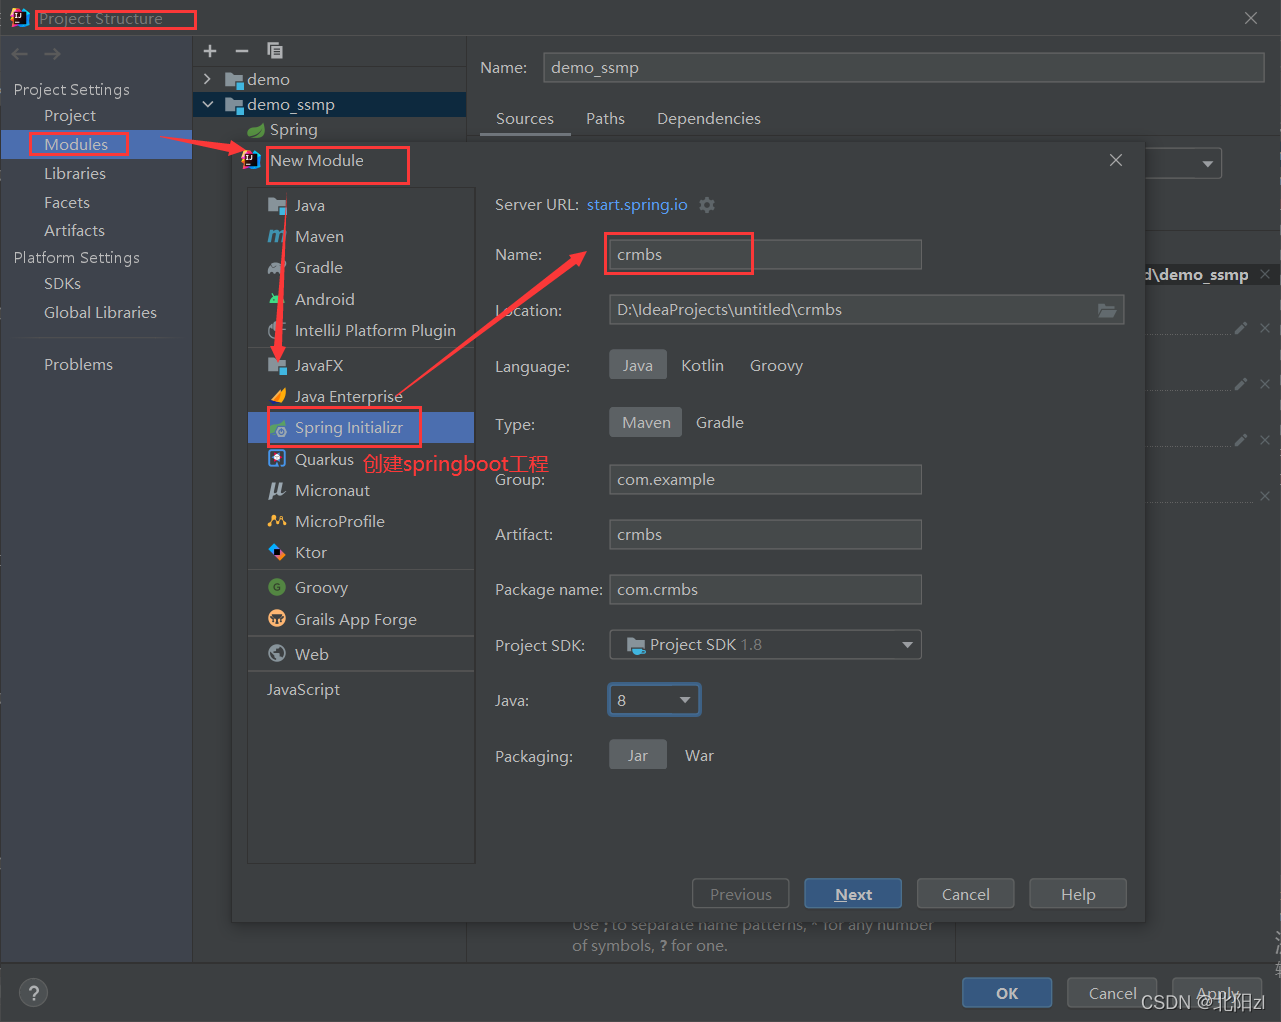Choose the JavaFX module icon

point(277,365)
